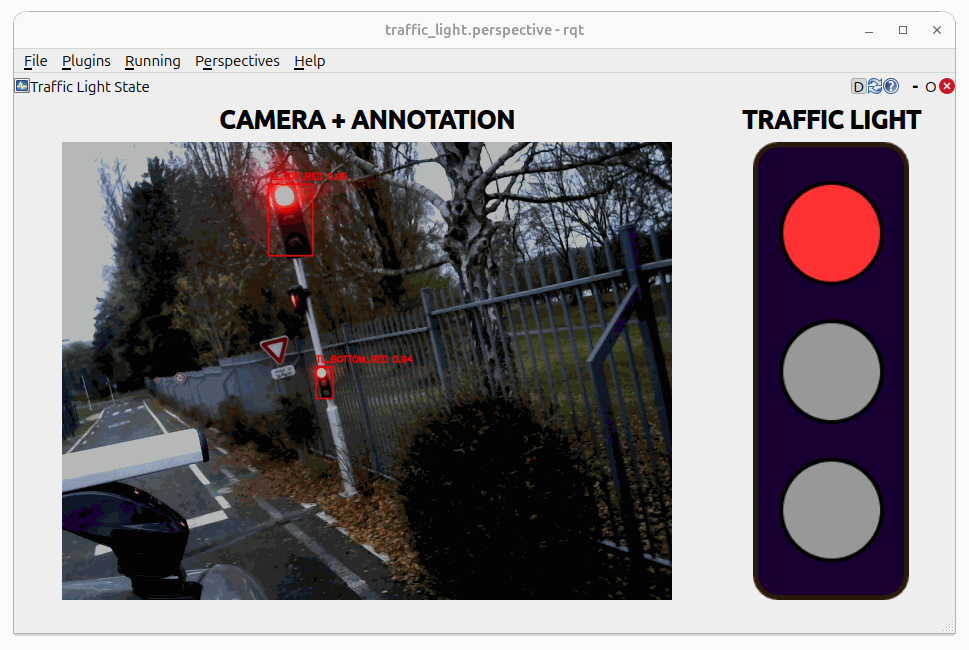This screenshot has height=650, width=969.
Task: Open the Help menu
Action: click(309, 61)
